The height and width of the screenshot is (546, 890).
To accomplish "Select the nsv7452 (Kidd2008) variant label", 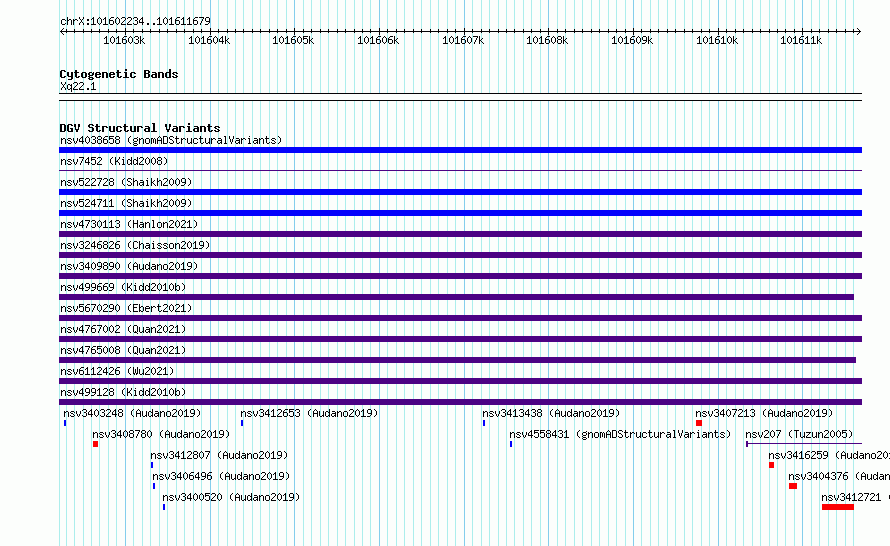I will point(114,161).
